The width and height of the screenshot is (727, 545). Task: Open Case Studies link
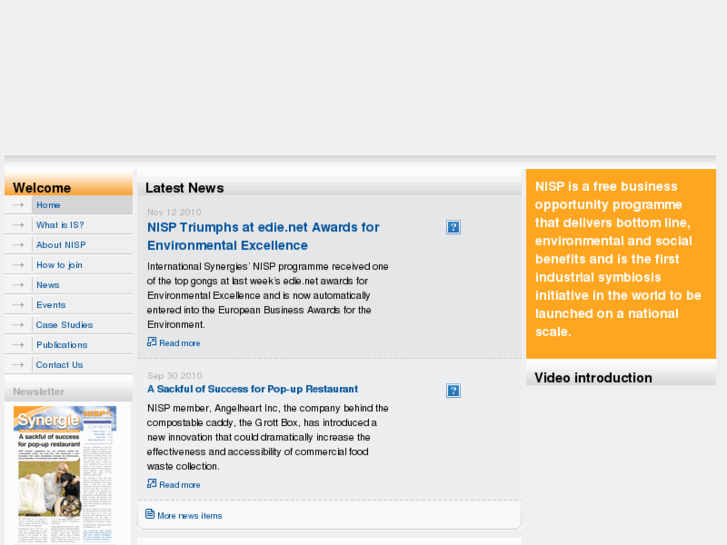tap(64, 325)
